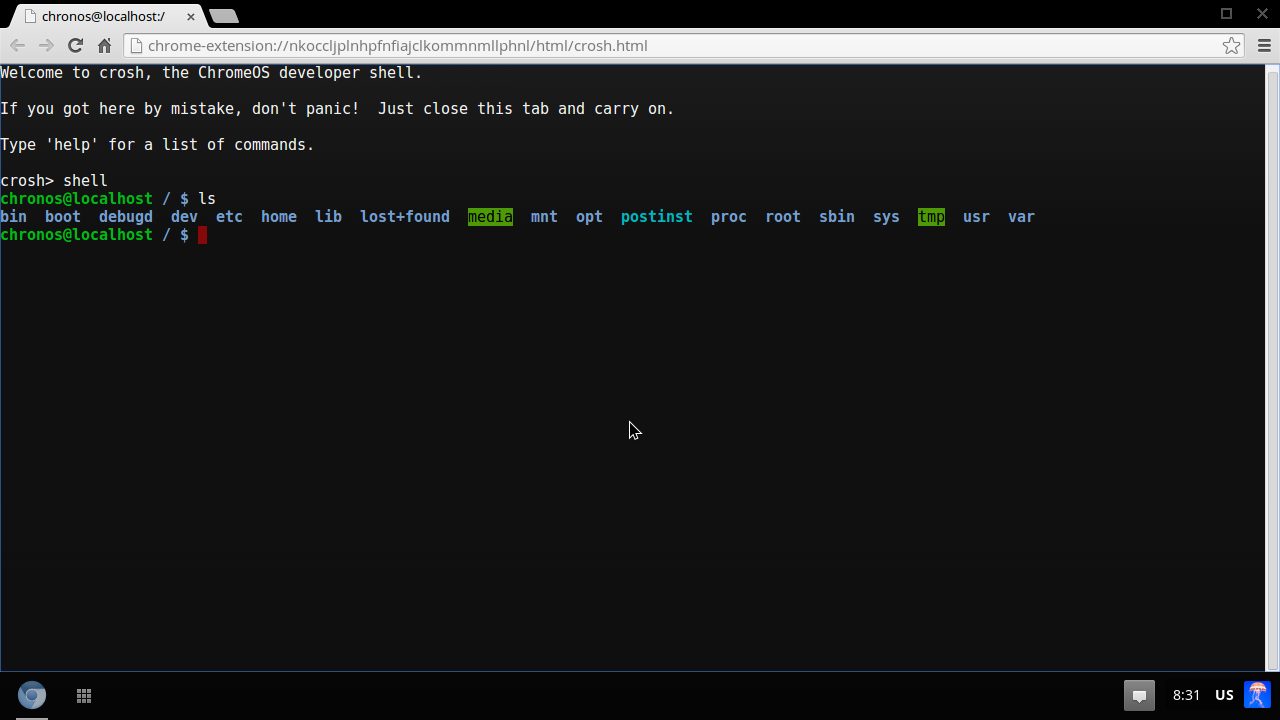Screen dimensions: 1280x720
Task: Click the browser Back arrow button
Action: click(x=17, y=46)
